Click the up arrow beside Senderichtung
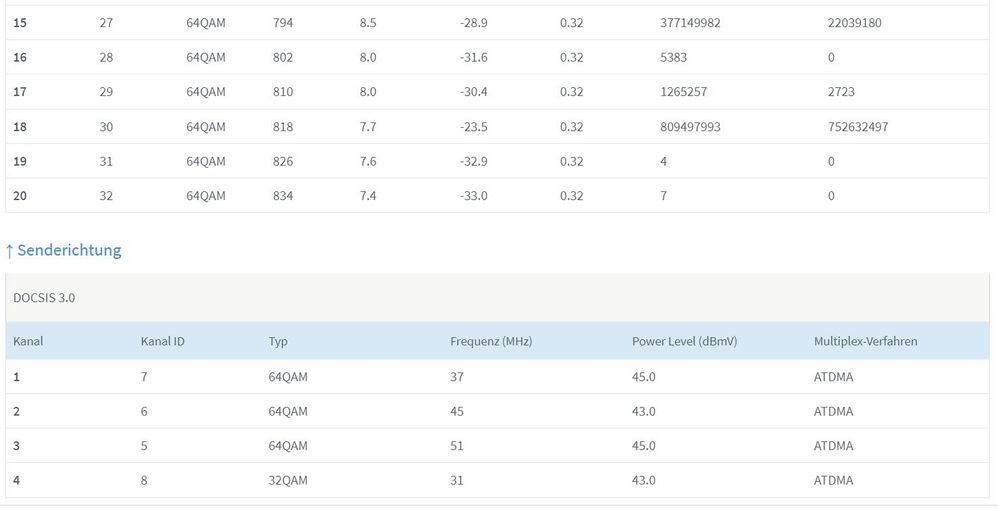 tap(10, 250)
